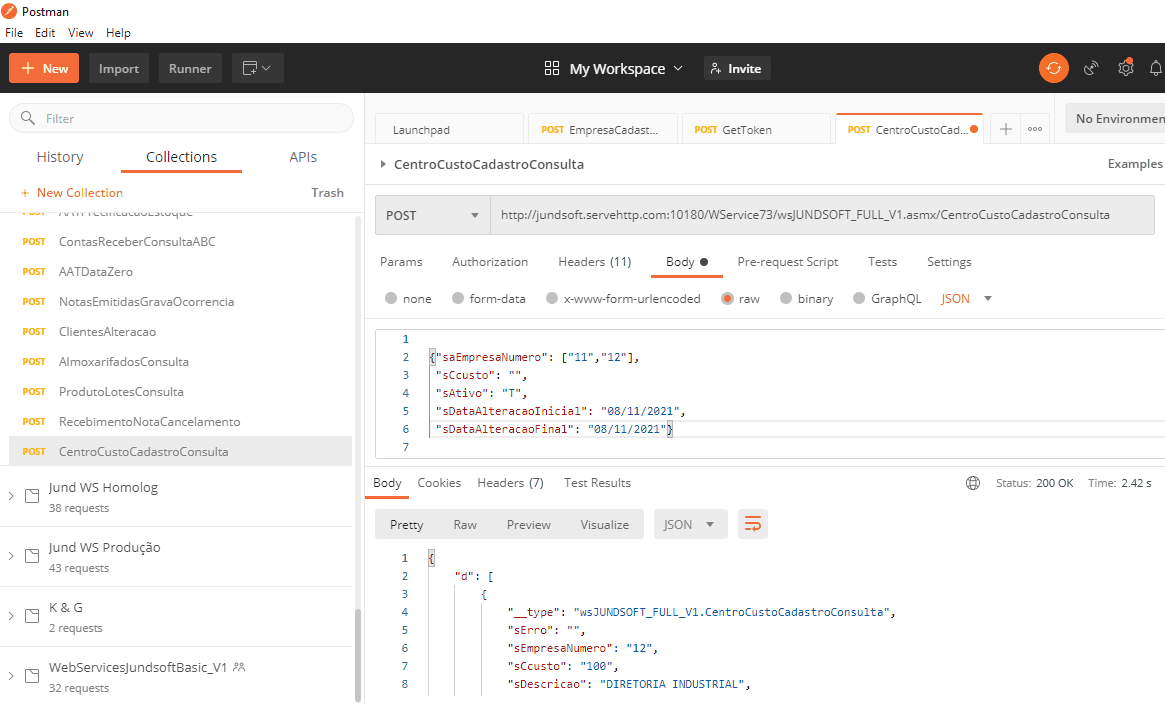
Task: Click the sync status icon
Action: tap(1053, 68)
